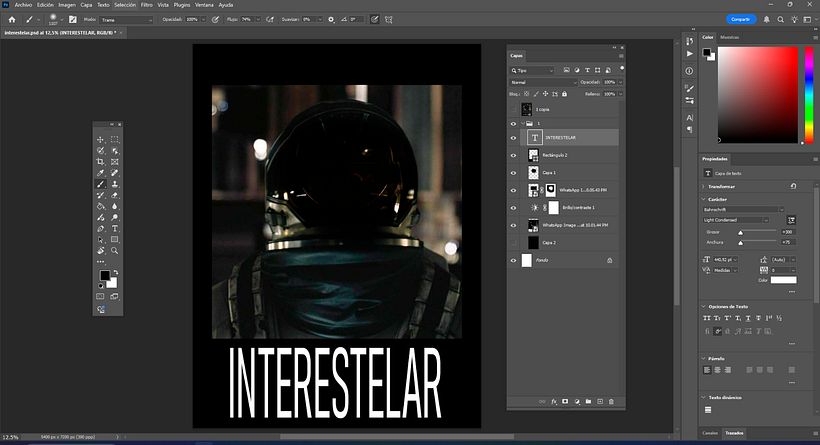
Task: Select the Frame tool
Action: (x=115, y=162)
